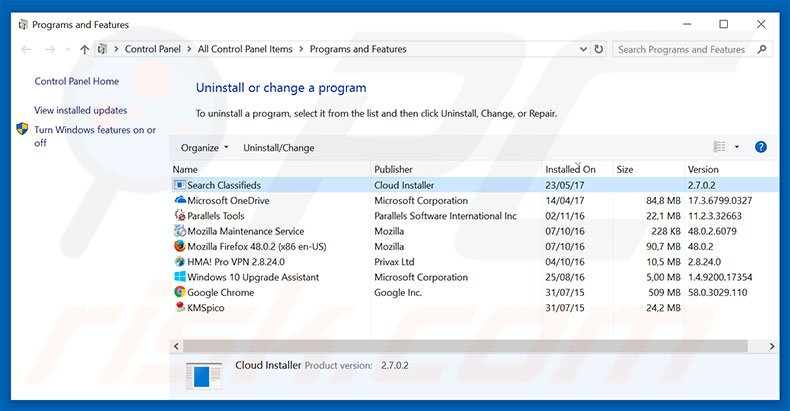The image size is (790, 411).
Task: Click the Programs and Features title bar icon
Action: (x=23, y=24)
